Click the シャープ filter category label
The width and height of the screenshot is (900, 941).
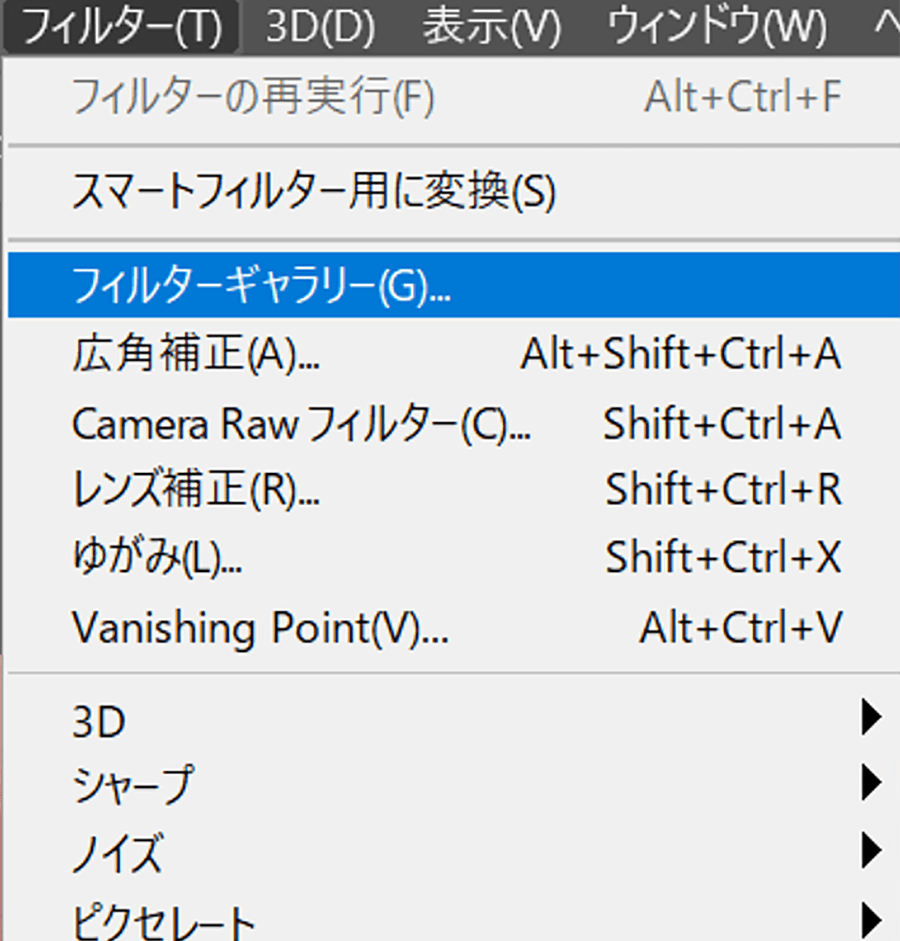click(131, 786)
